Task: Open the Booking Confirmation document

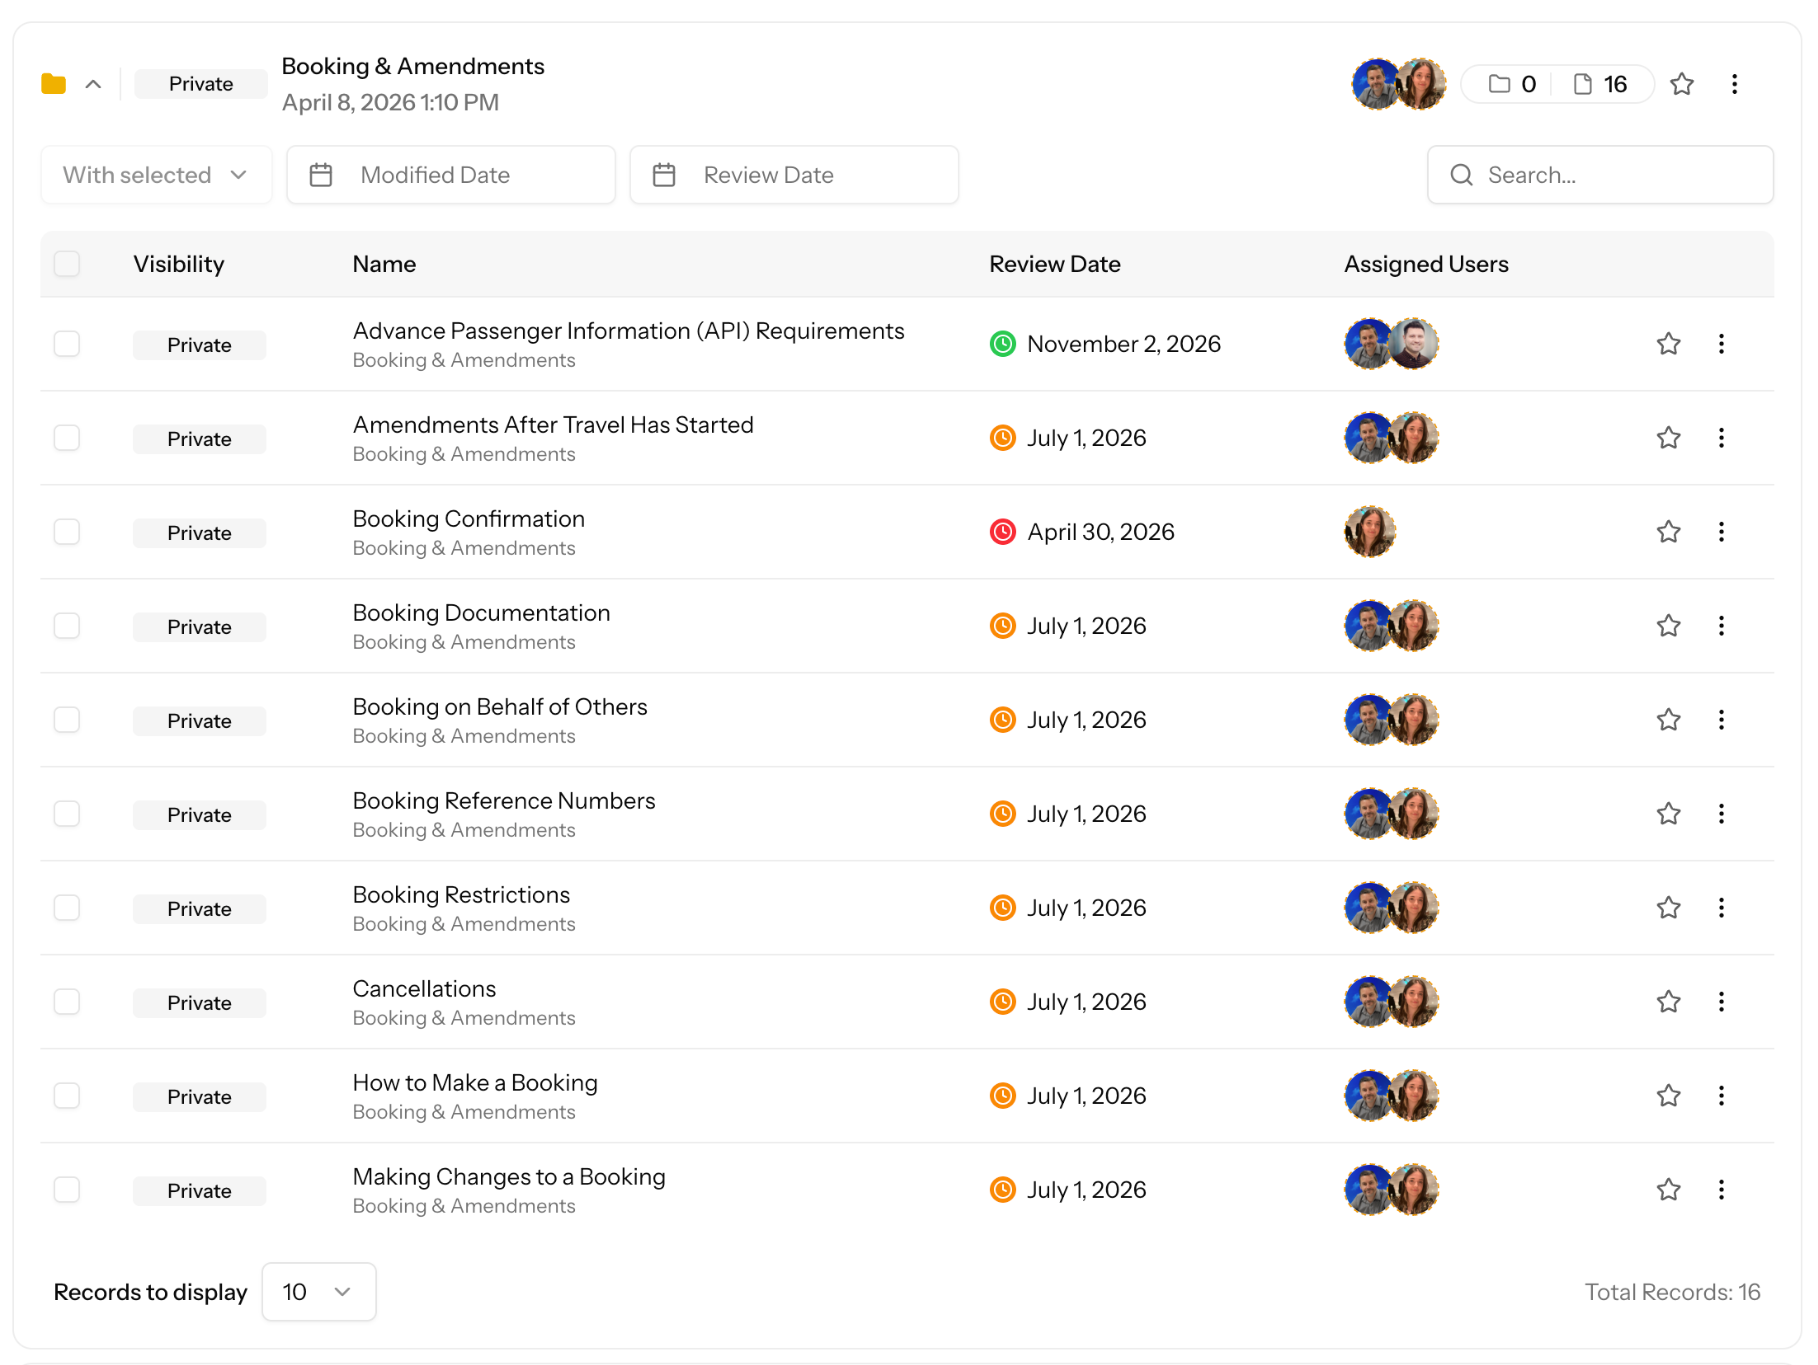Action: point(468,519)
